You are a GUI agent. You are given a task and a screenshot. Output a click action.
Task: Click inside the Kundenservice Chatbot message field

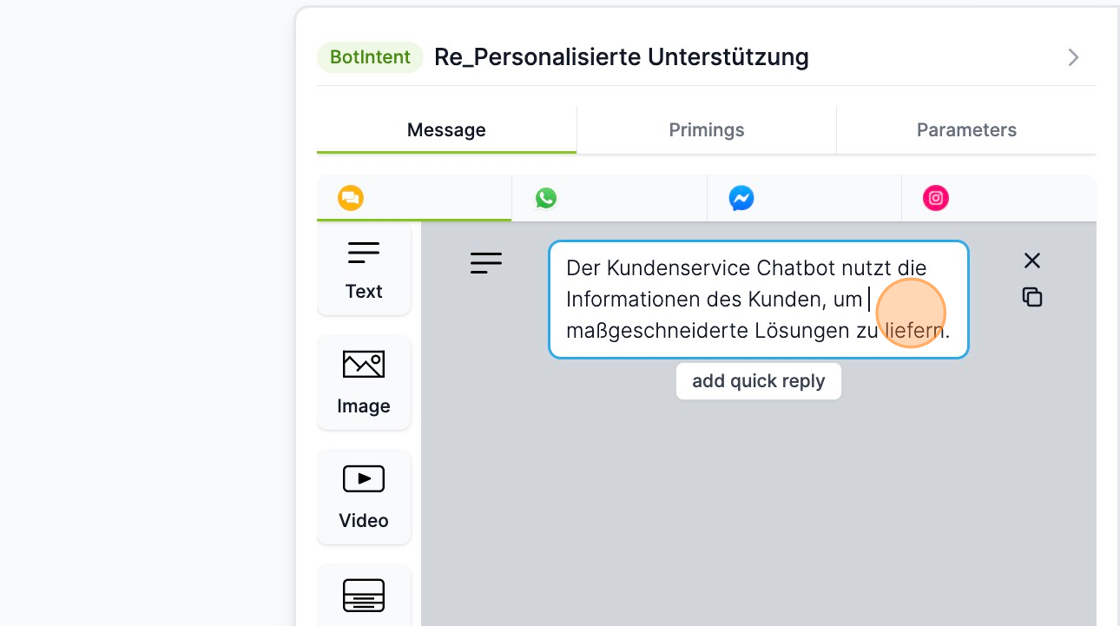pos(740,298)
